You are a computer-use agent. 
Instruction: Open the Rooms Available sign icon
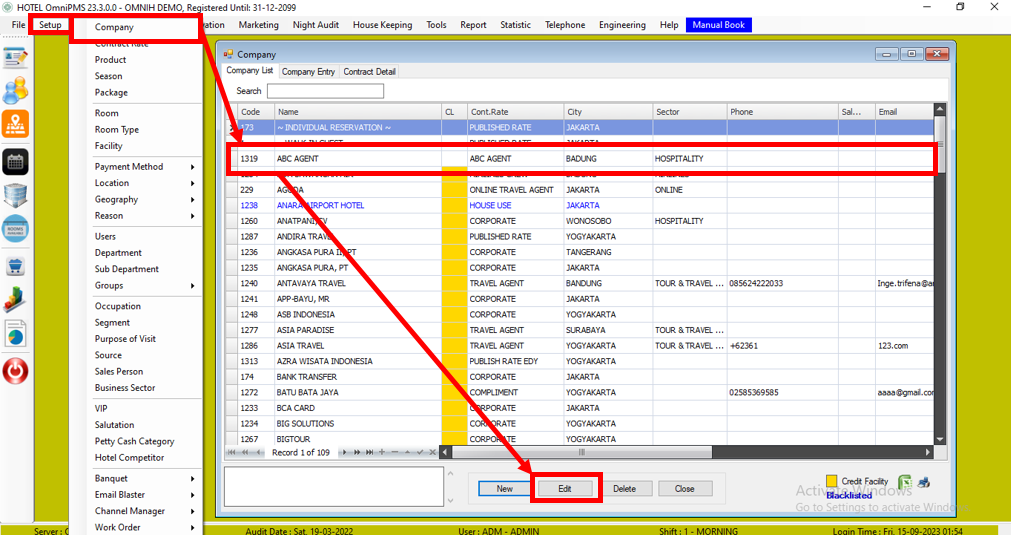(15, 229)
